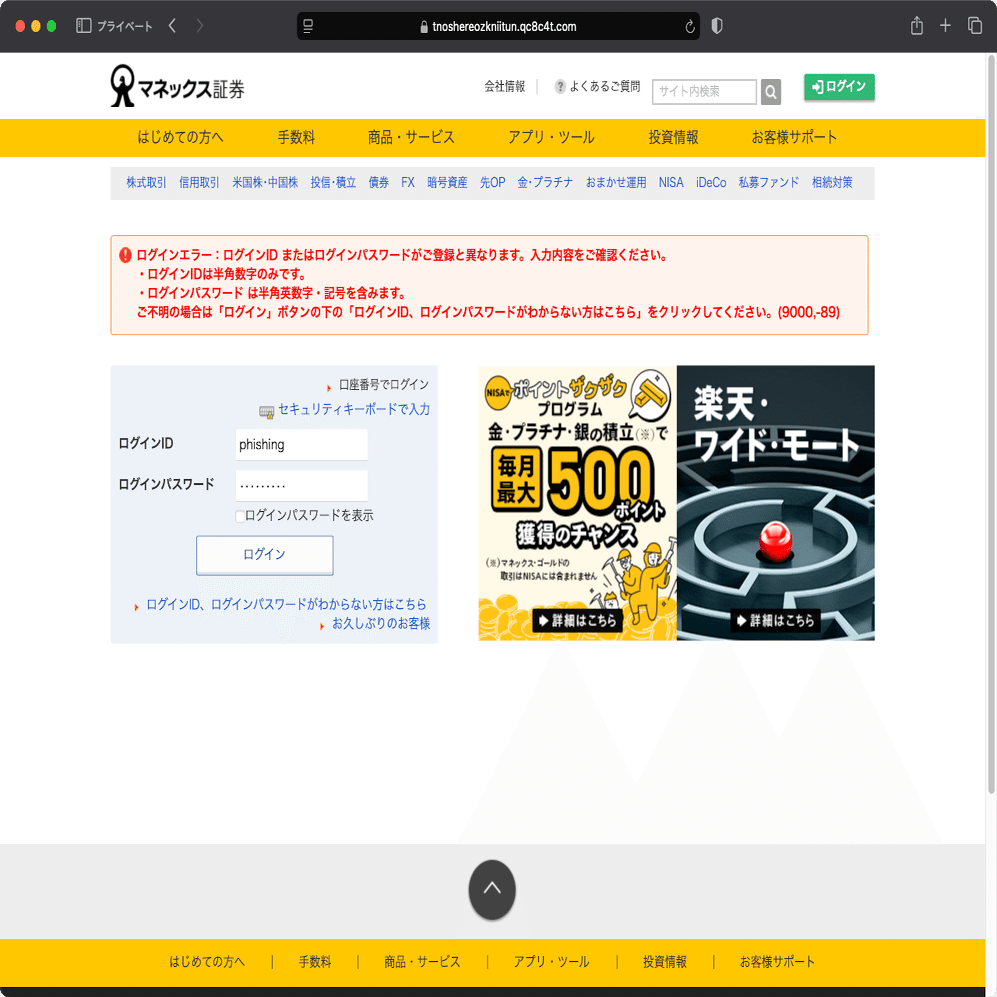Click 詳細はこちら on the 500ポイント campaign banner
The width and height of the screenshot is (997, 997).
[x=577, y=621]
